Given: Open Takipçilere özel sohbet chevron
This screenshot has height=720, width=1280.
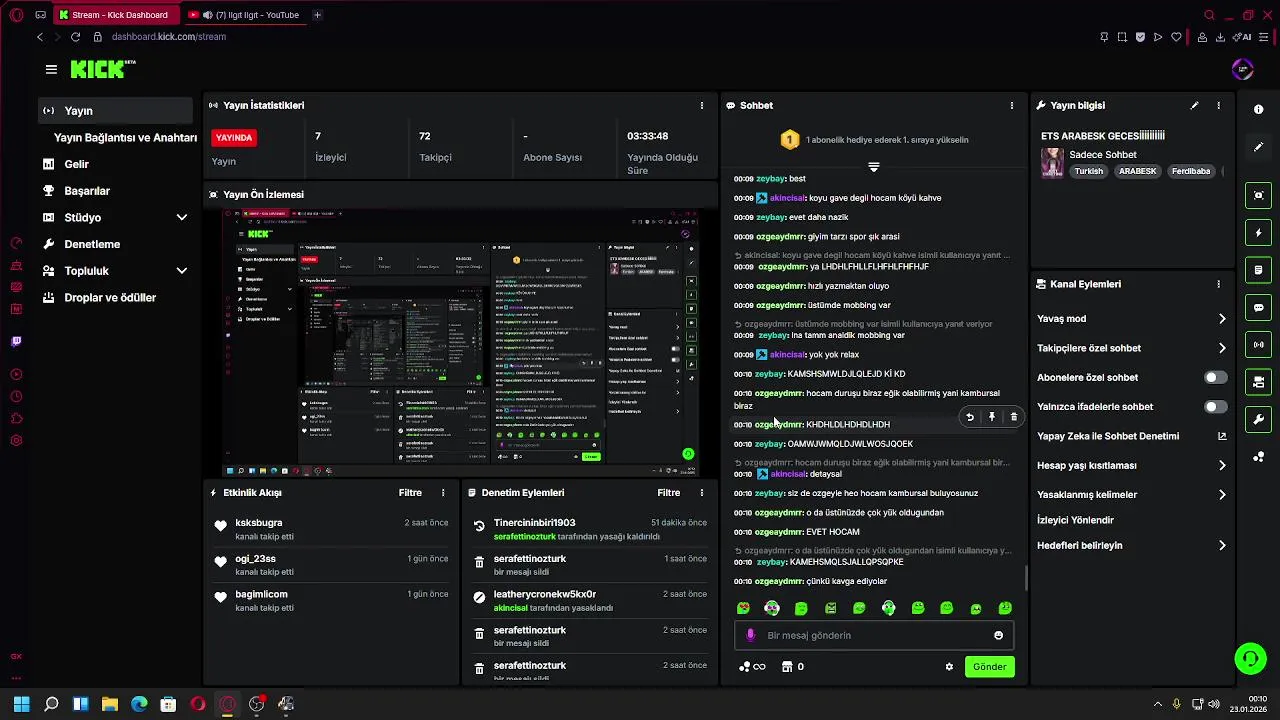Looking at the screenshot, I should coord(1221,348).
